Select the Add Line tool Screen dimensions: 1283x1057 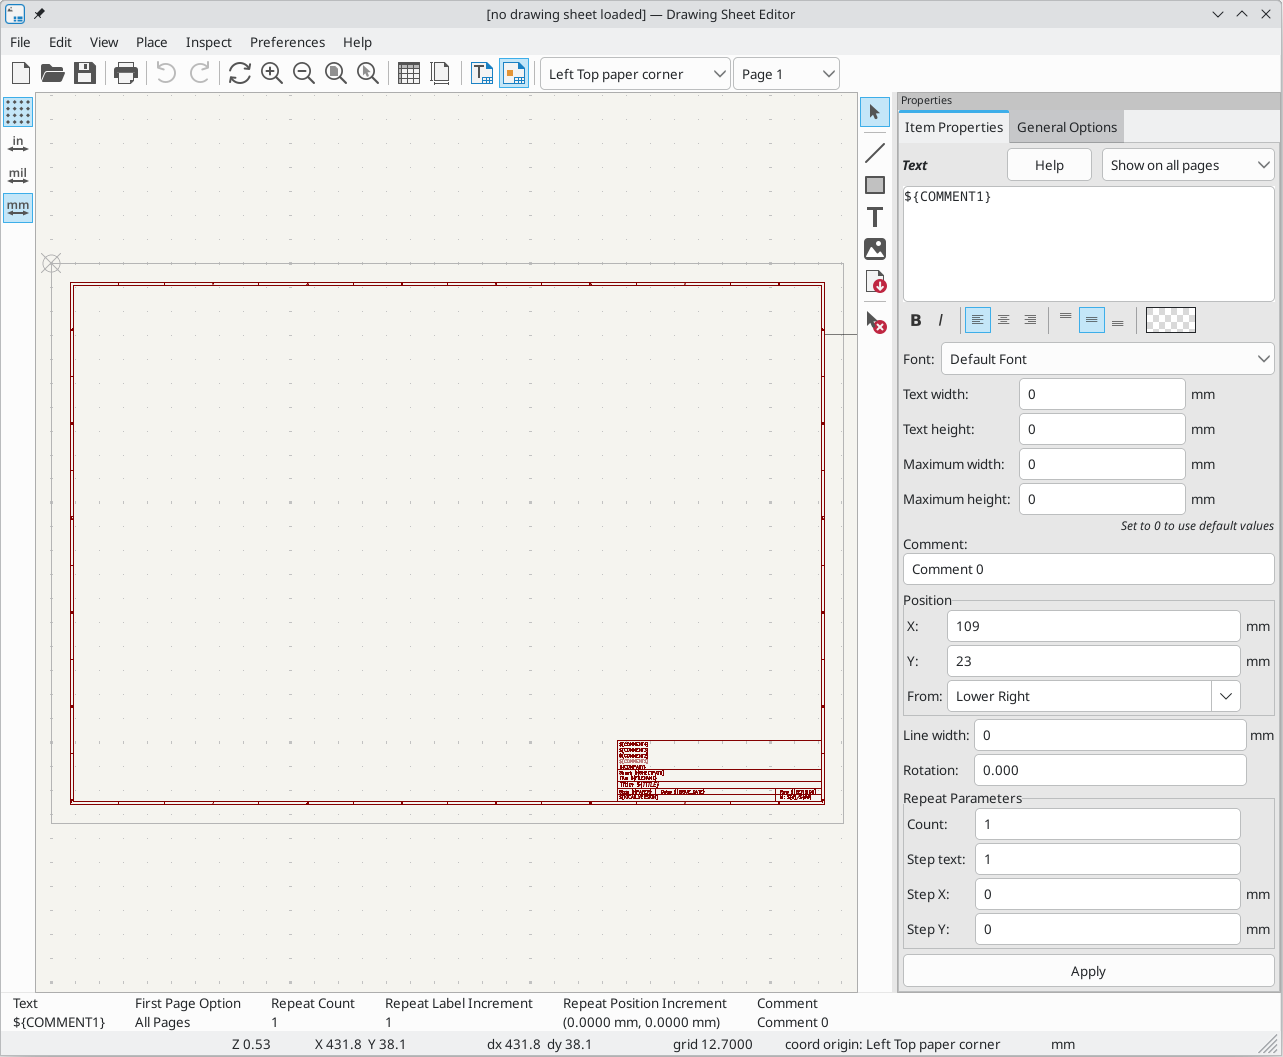[x=875, y=153]
